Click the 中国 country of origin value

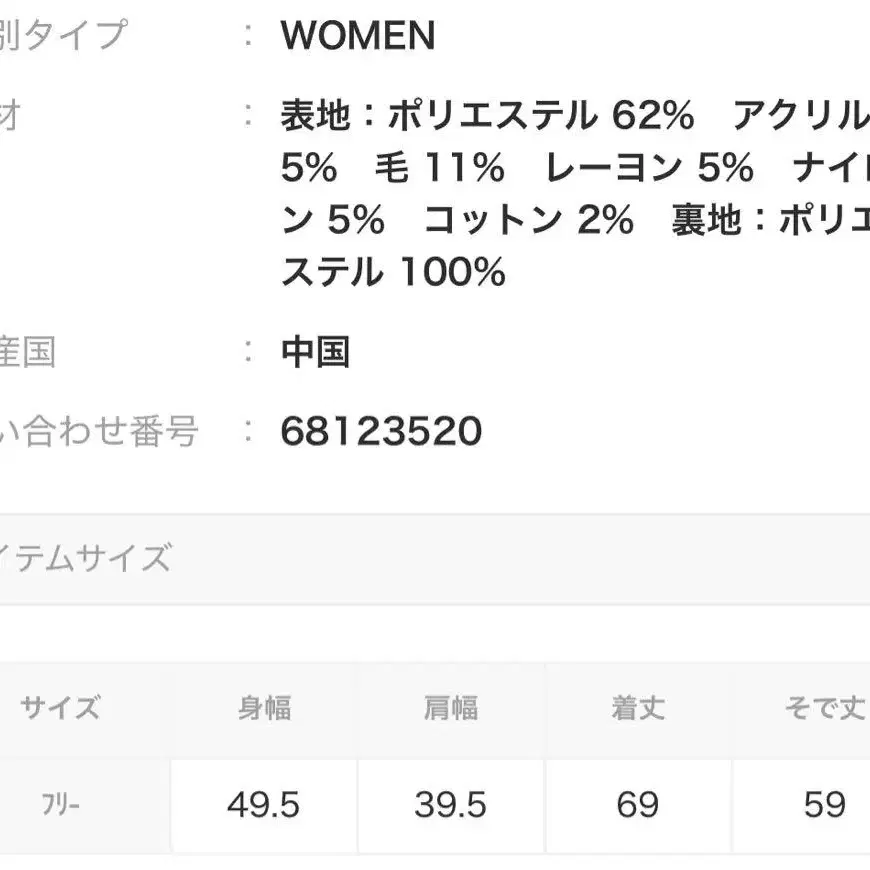(x=315, y=352)
